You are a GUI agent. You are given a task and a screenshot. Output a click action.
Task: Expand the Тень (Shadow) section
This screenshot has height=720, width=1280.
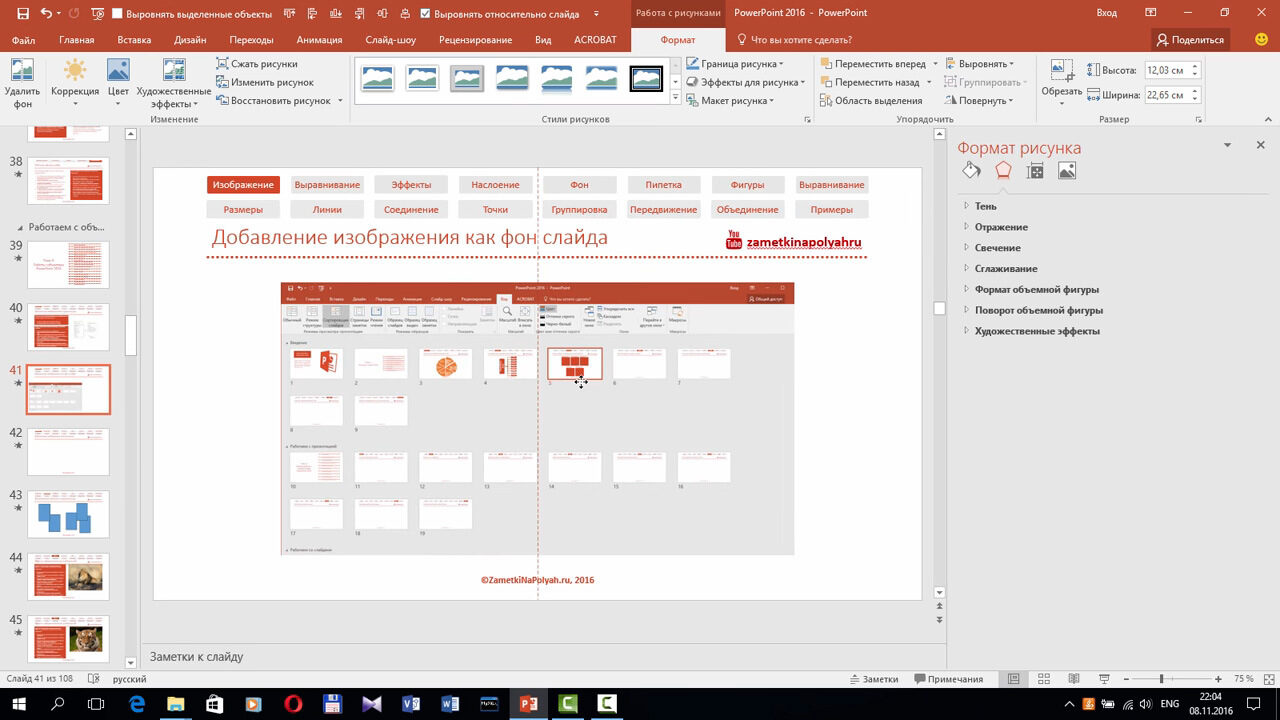985,206
